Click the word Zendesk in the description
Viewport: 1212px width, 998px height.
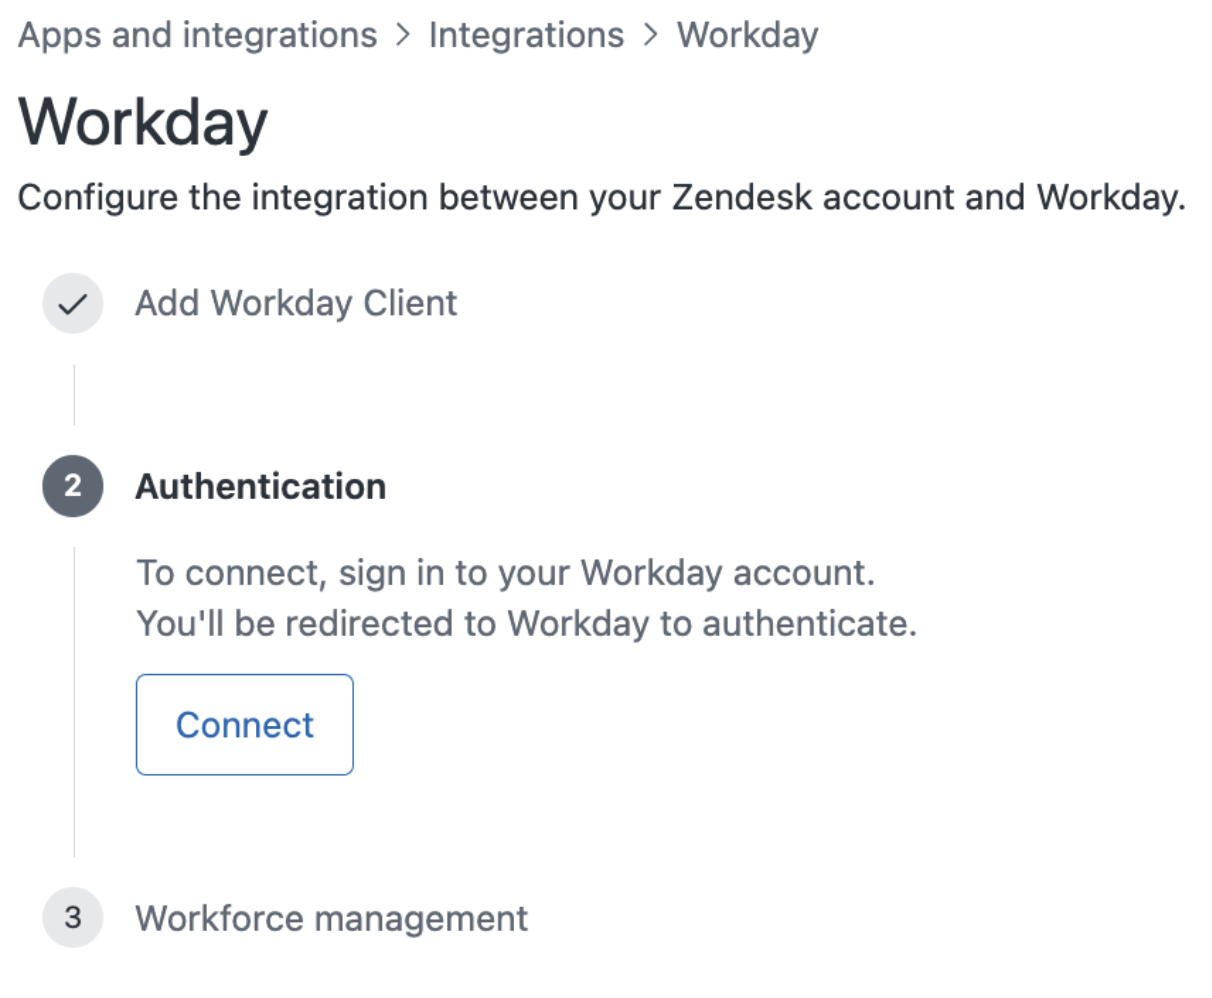pyautogui.click(x=742, y=197)
